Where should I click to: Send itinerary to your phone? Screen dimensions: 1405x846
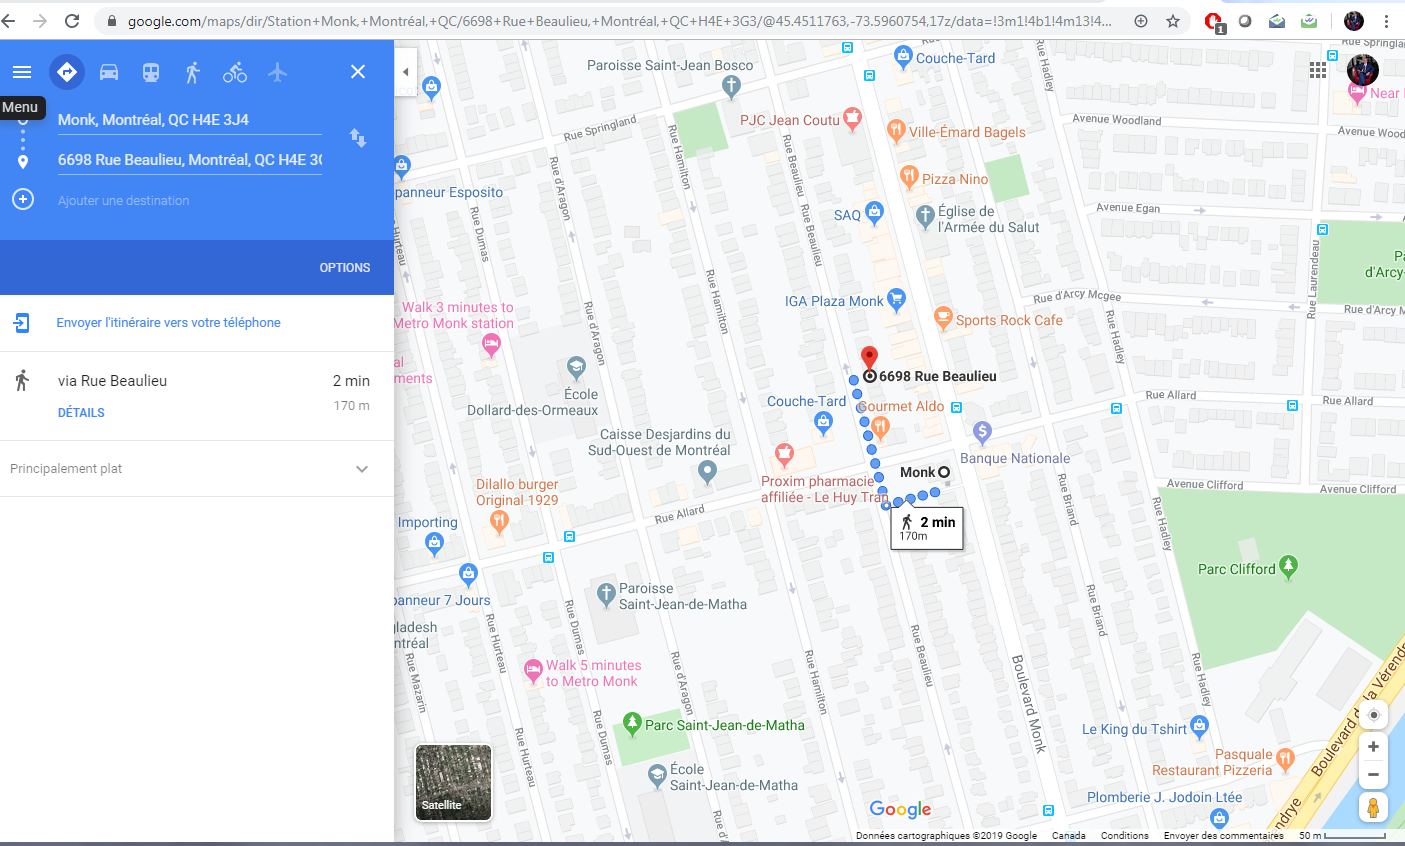[x=168, y=323]
